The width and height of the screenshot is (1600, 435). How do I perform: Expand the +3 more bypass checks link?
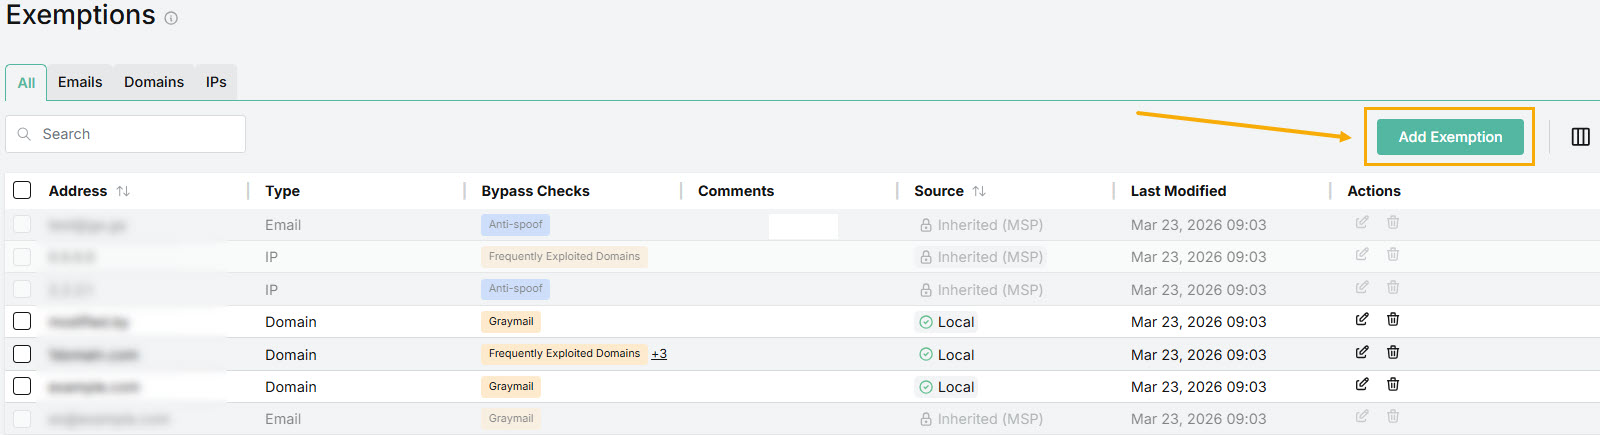(x=659, y=354)
